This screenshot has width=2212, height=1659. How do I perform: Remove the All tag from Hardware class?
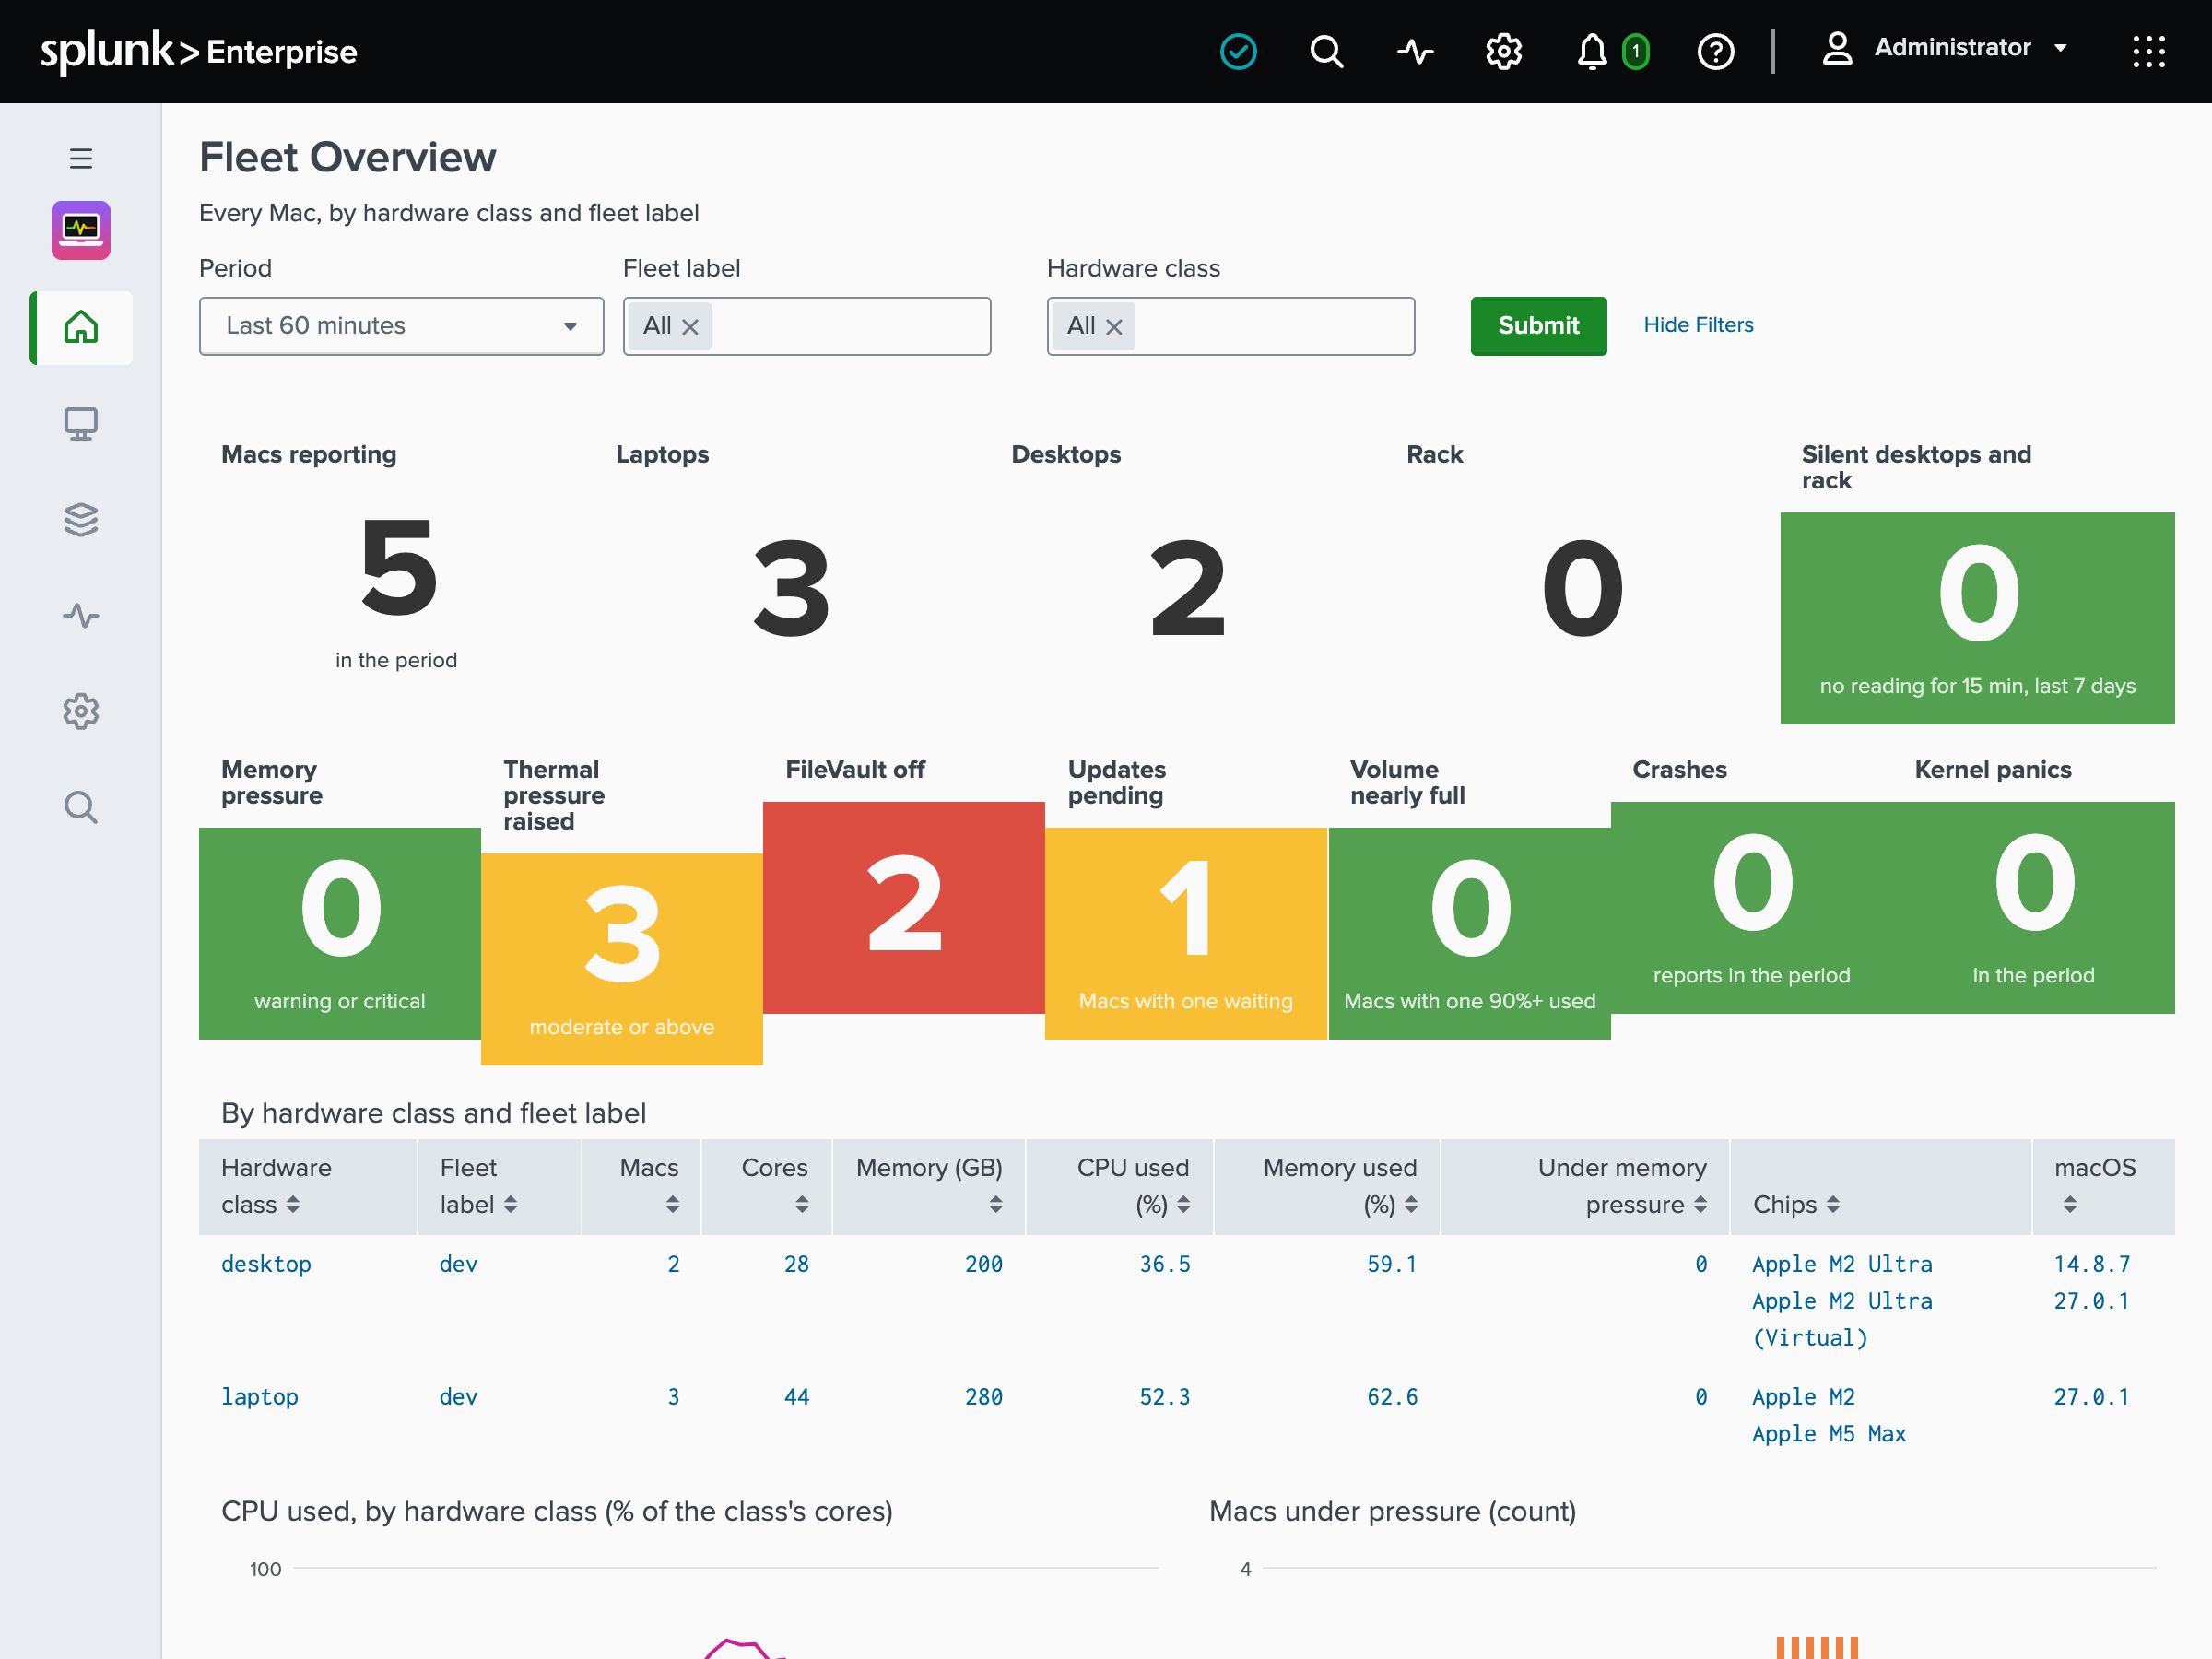point(1114,326)
